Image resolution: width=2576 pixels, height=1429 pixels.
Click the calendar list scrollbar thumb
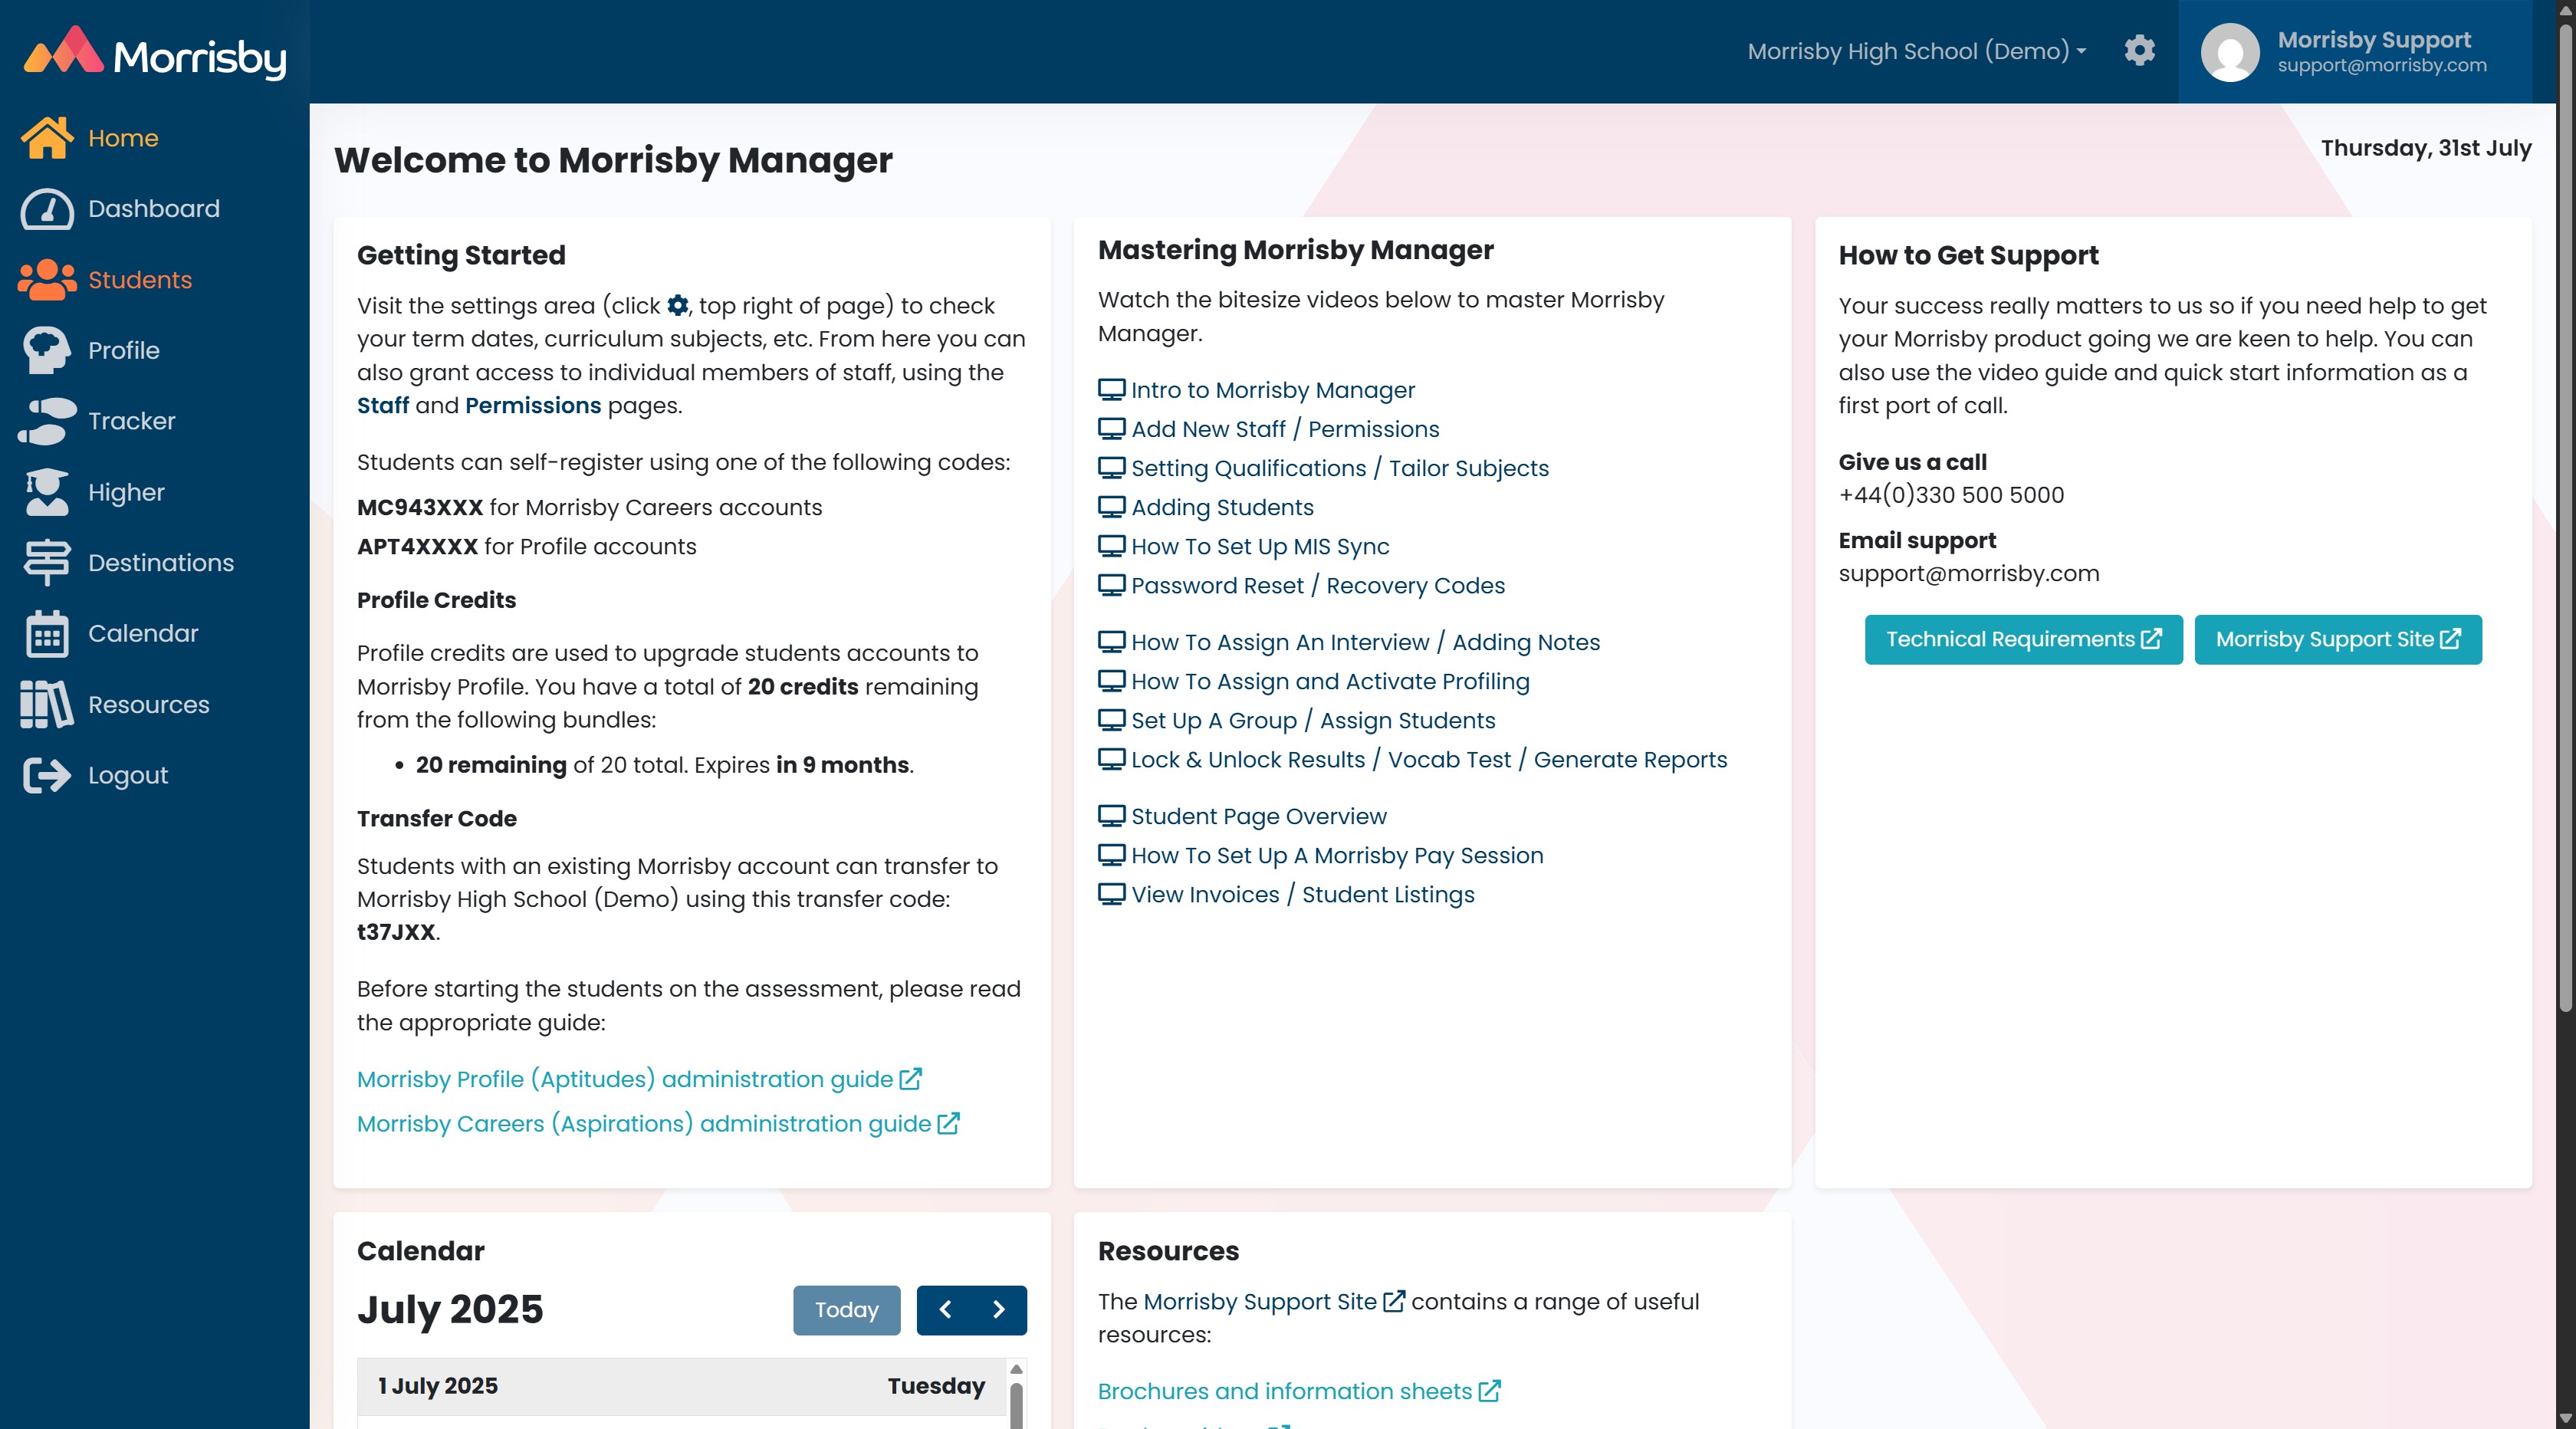tap(1016, 1405)
